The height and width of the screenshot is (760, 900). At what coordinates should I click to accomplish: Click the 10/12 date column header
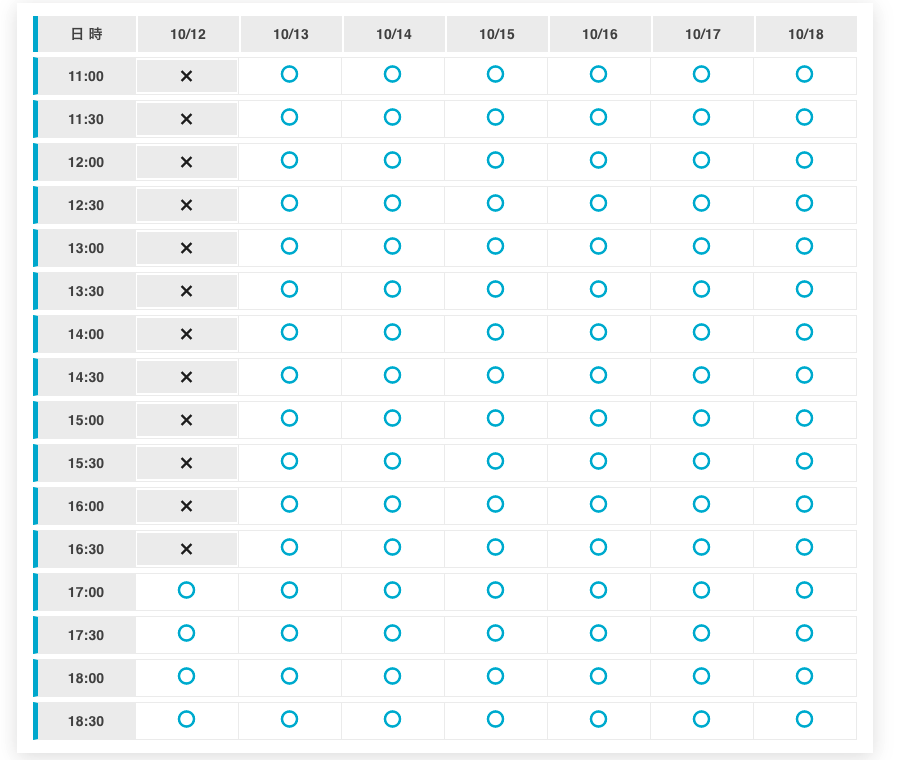pos(188,34)
